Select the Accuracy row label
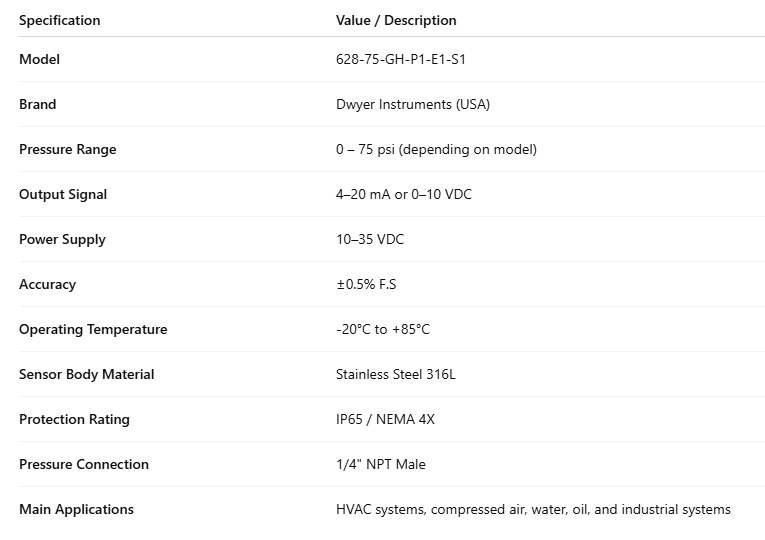Screen dimensions: 765x540 (47, 284)
